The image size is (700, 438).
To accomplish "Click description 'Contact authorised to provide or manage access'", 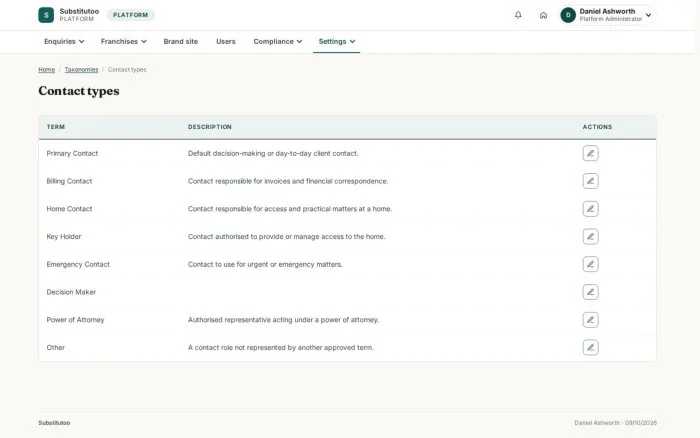I will 286,236.
